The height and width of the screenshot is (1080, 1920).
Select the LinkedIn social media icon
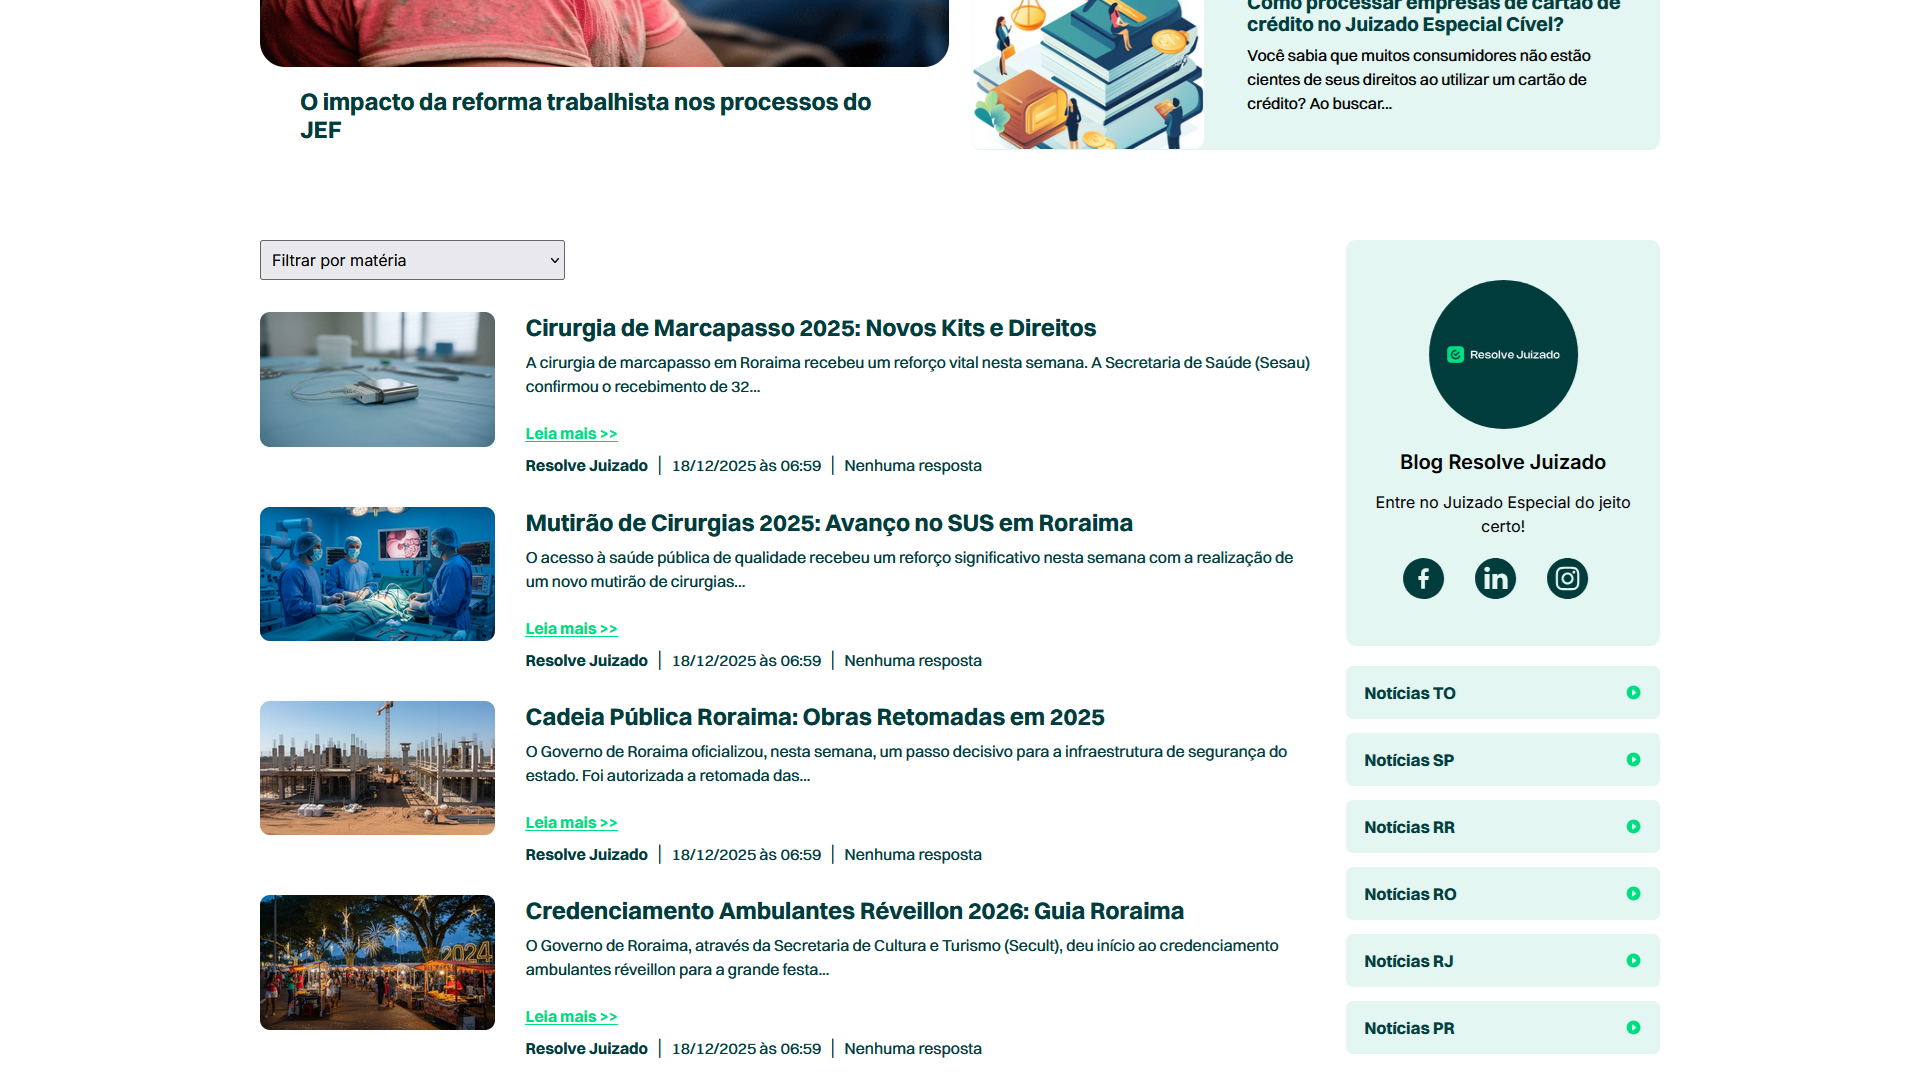coord(1495,578)
